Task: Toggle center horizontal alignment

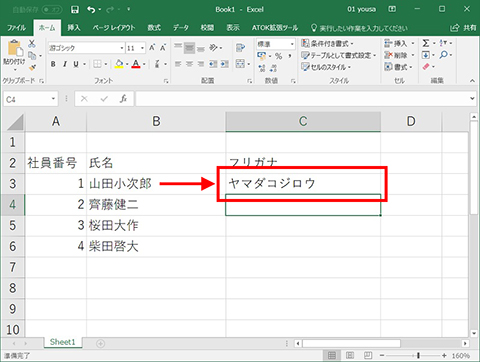Action: click(x=189, y=64)
